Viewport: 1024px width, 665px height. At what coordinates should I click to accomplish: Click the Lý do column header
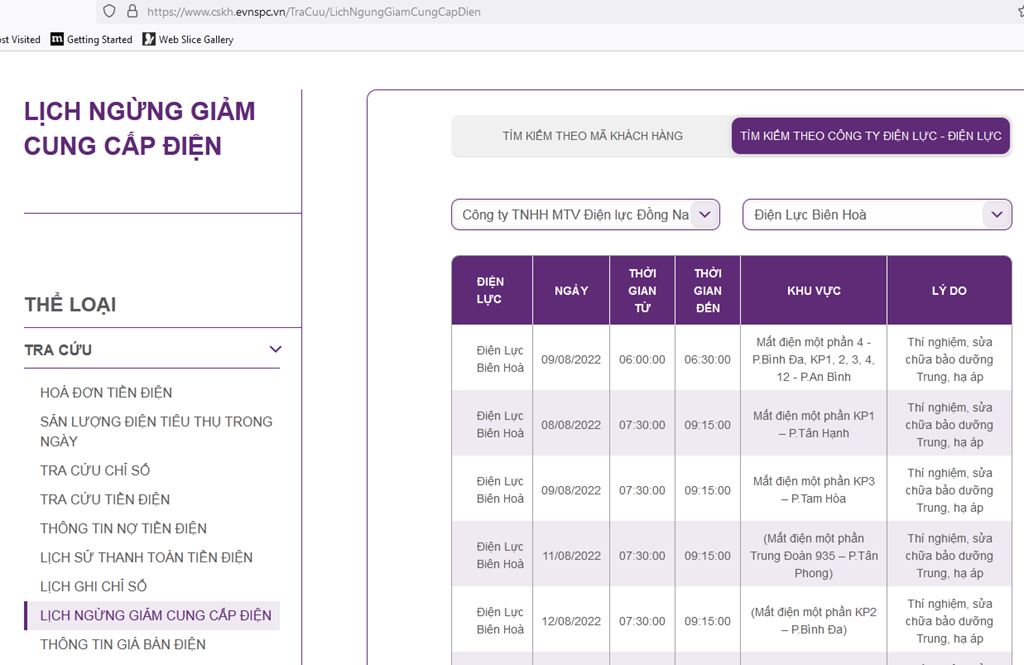949,290
